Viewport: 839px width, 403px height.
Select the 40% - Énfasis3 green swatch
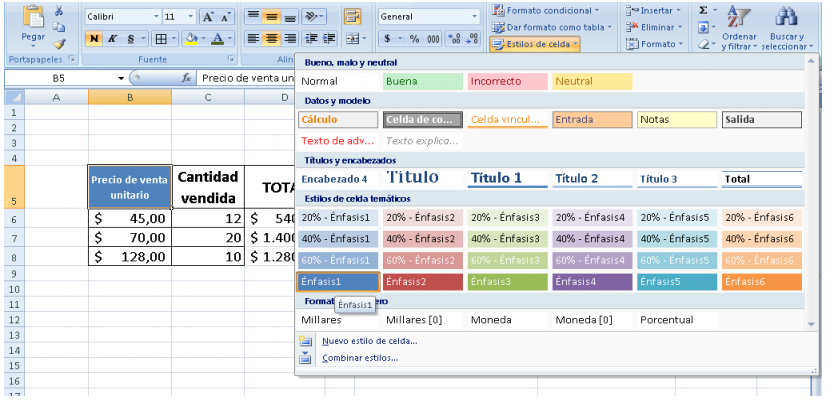tap(507, 239)
